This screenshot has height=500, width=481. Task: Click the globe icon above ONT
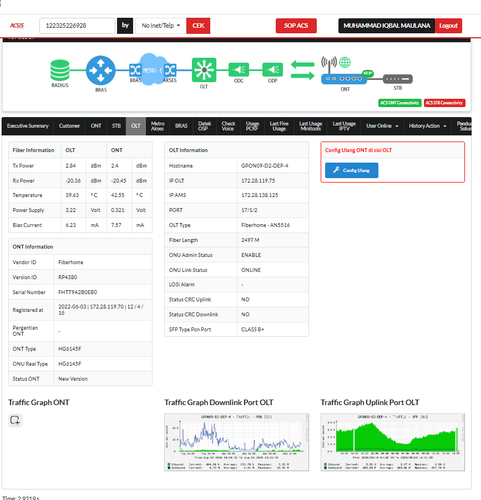345,62
